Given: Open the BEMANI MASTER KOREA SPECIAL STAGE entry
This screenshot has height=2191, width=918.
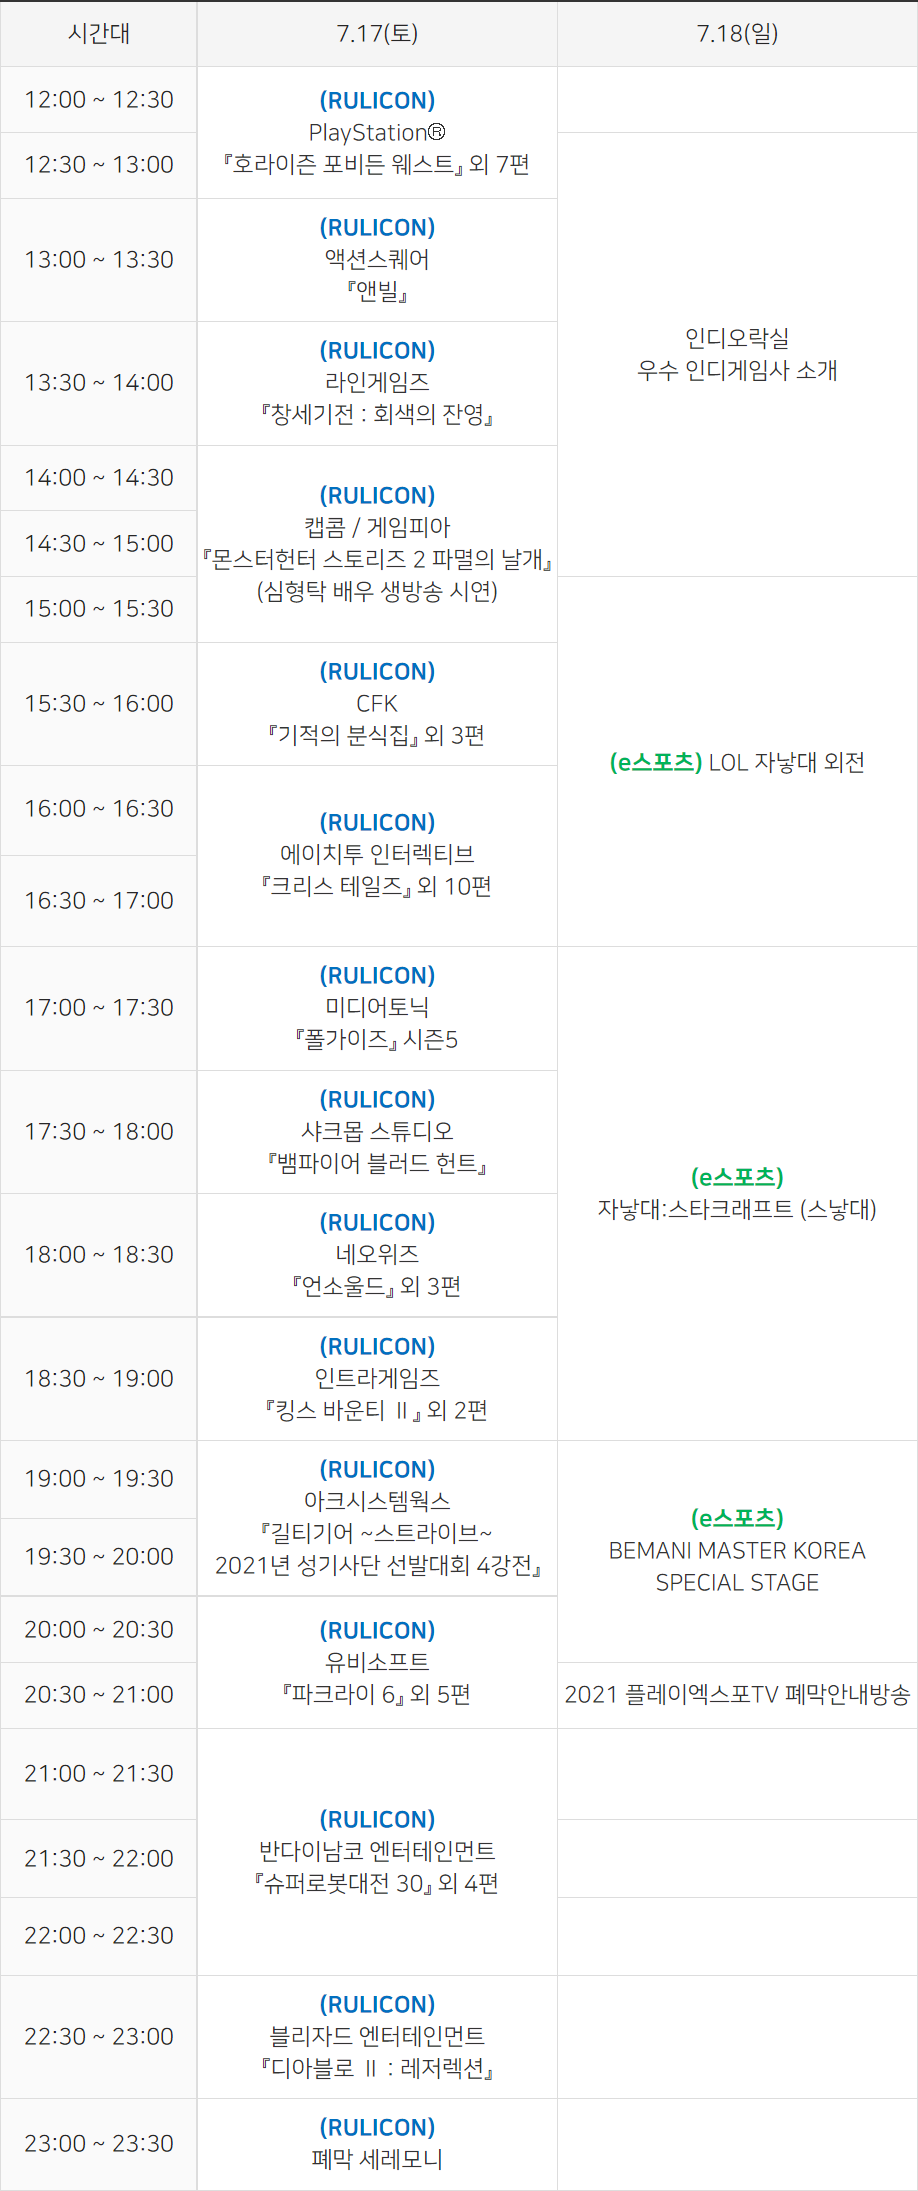Looking at the screenshot, I should pyautogui.click(x=737, y=1551).
